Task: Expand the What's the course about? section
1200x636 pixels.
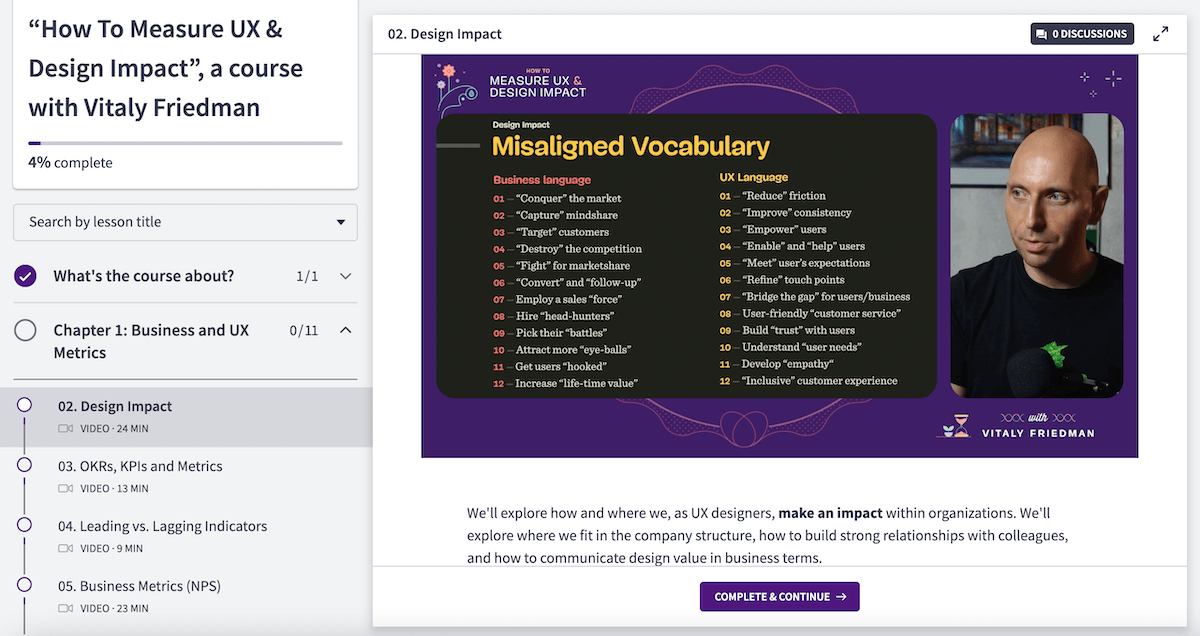Action: coord(347,276)
